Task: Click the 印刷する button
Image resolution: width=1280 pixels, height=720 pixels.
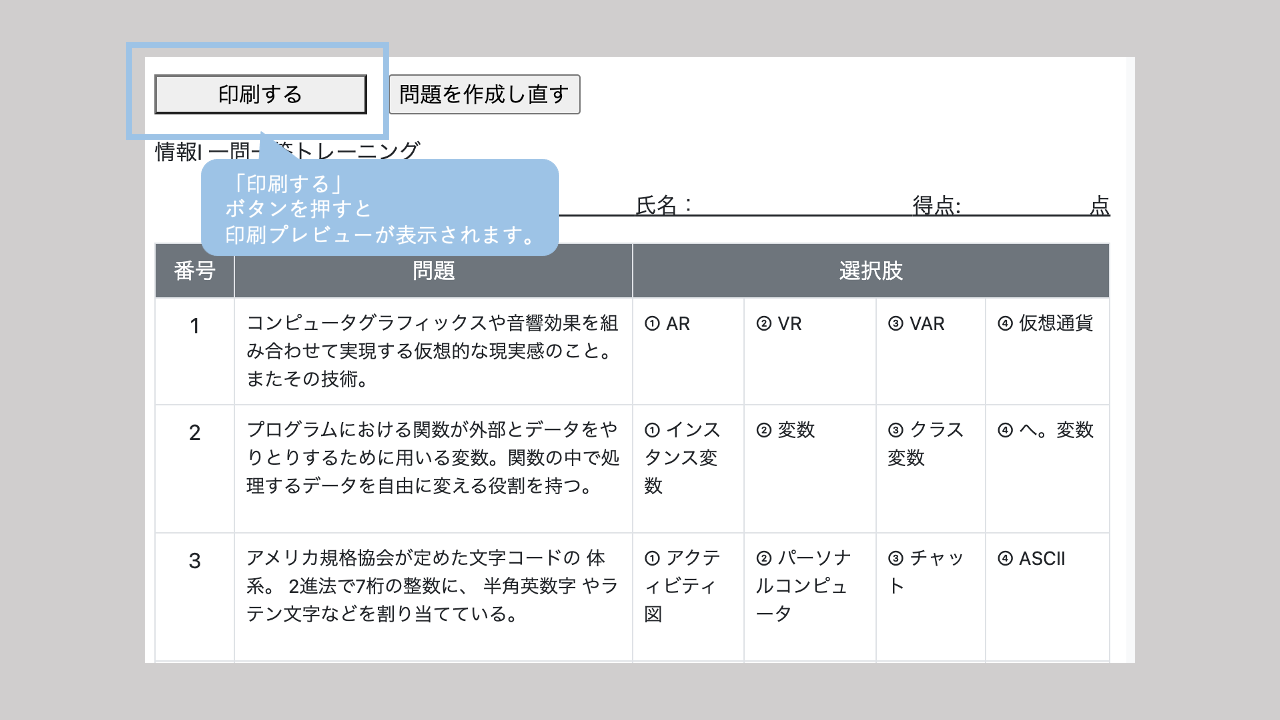Action: [x=260, y=94]
